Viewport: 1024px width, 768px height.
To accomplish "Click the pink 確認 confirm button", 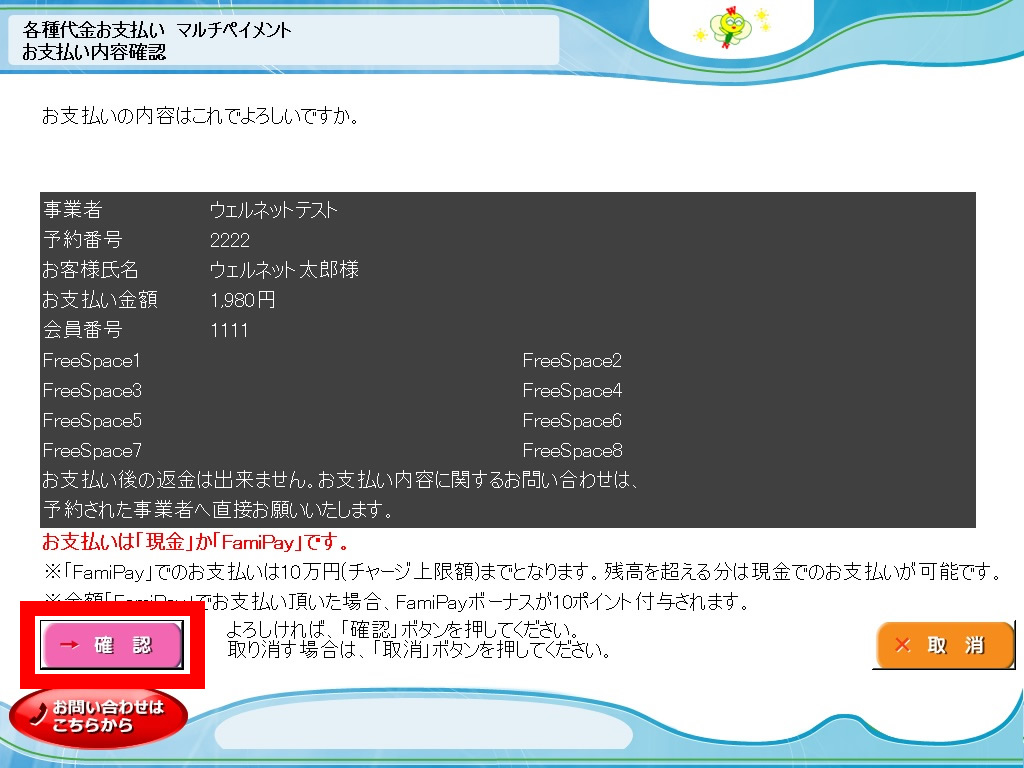I will [x=112, y=645].
